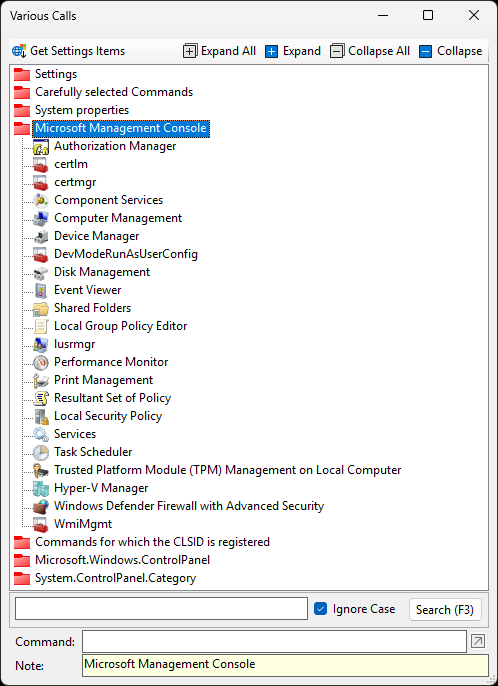Select the Hyper-V Manager entry

pyautogui.click(x=101, y=488)
